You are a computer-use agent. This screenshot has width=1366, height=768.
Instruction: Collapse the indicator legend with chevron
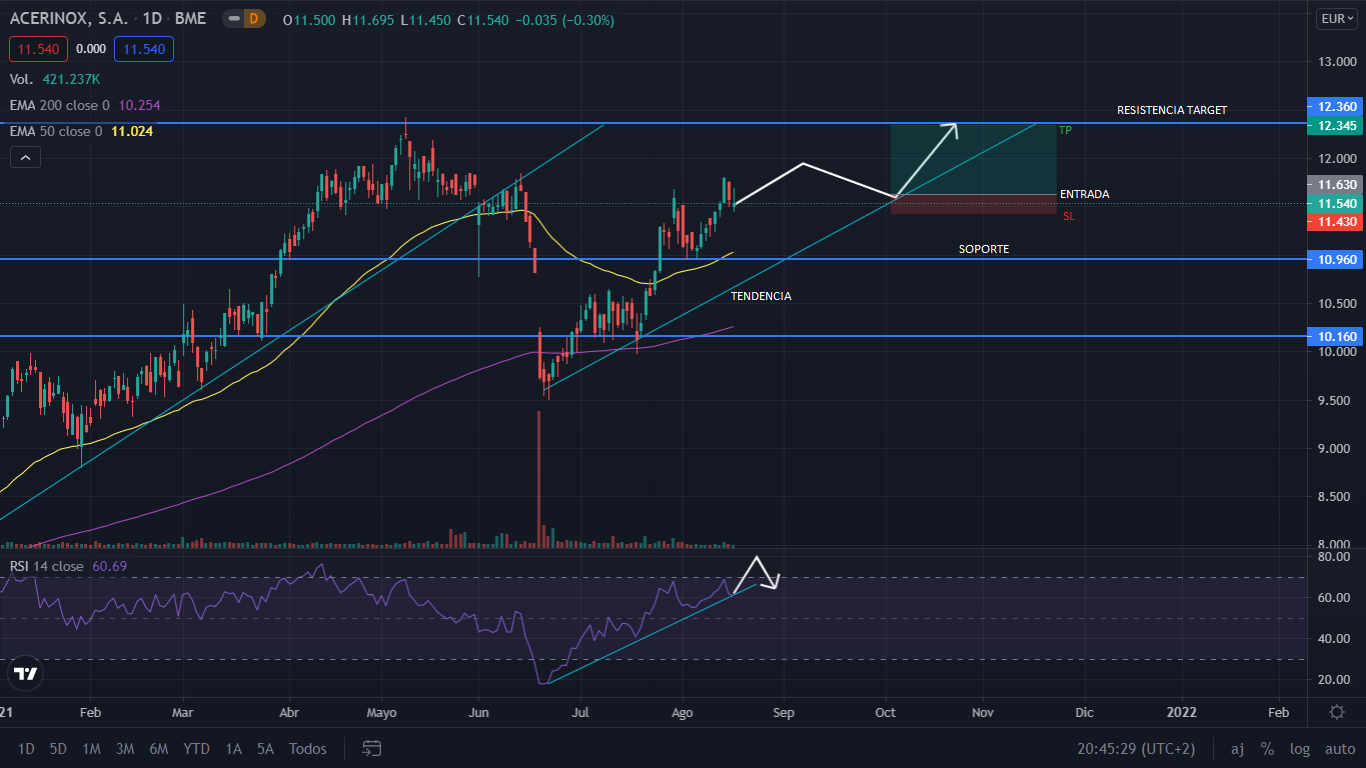tap(25, 157)
